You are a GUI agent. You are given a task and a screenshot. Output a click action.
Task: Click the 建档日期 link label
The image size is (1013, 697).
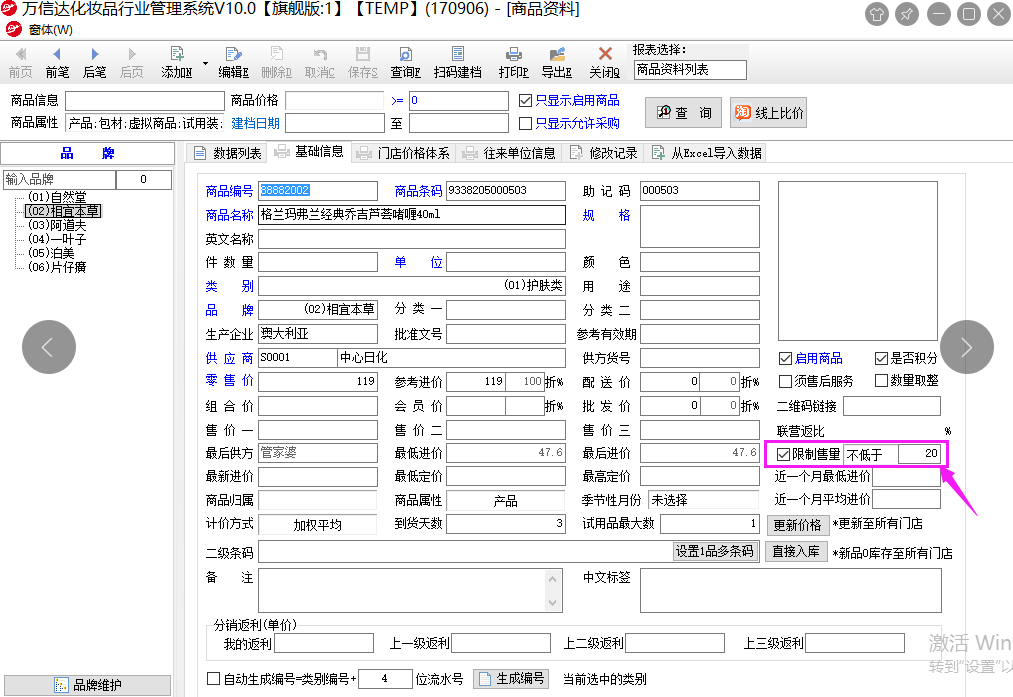coord(255,123)
